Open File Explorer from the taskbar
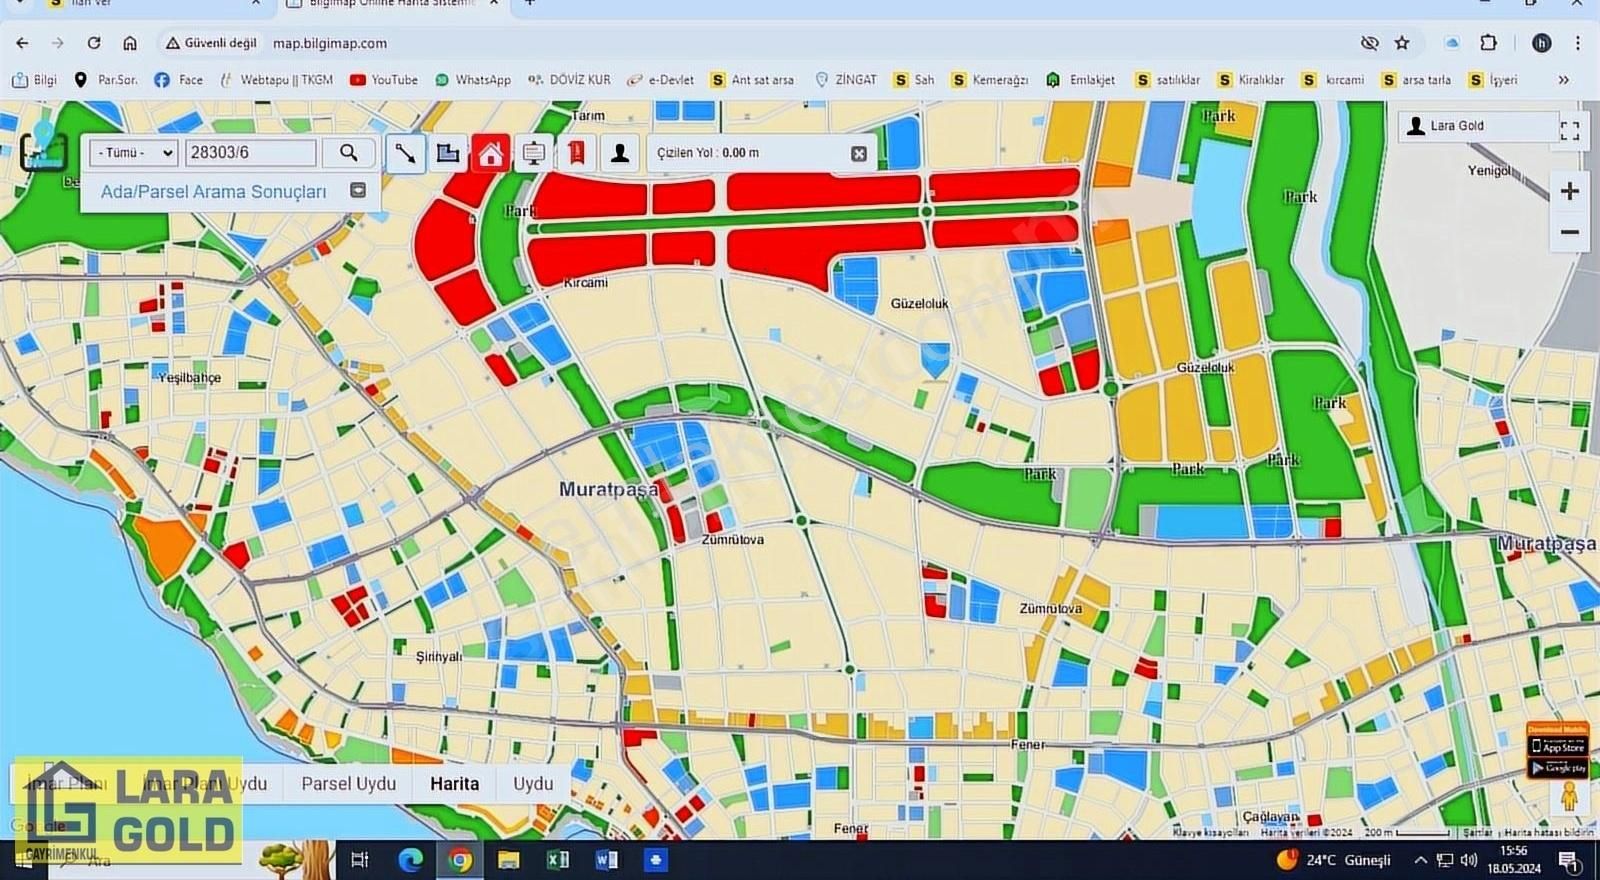The height and width of the screenshot is (880, 1600). [509, 859]
